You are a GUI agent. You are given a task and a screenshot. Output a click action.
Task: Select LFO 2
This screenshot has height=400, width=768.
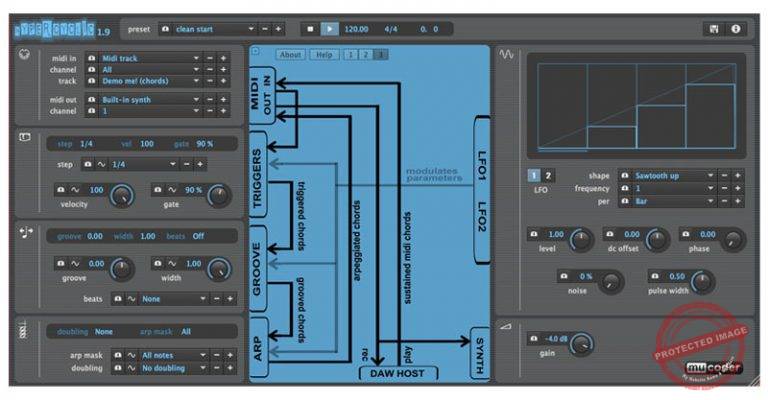click(x=548, y=175)
